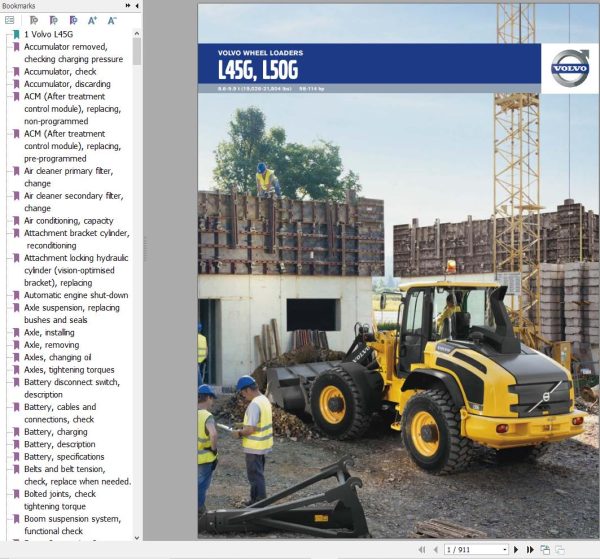Click bookmark flag icon beside 'Accumulator, discarding'
This screenshot has width=600, height=559.
pyautogui.click(x=16, y=84)
